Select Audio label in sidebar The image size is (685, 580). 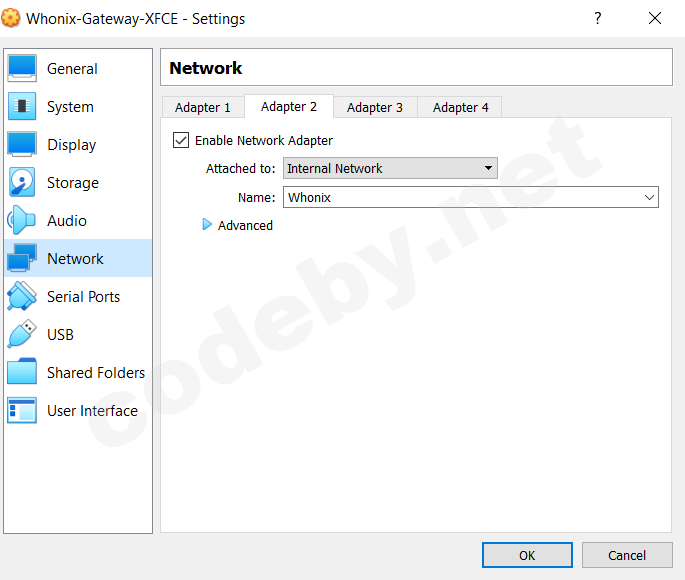[x=67, y=221]
